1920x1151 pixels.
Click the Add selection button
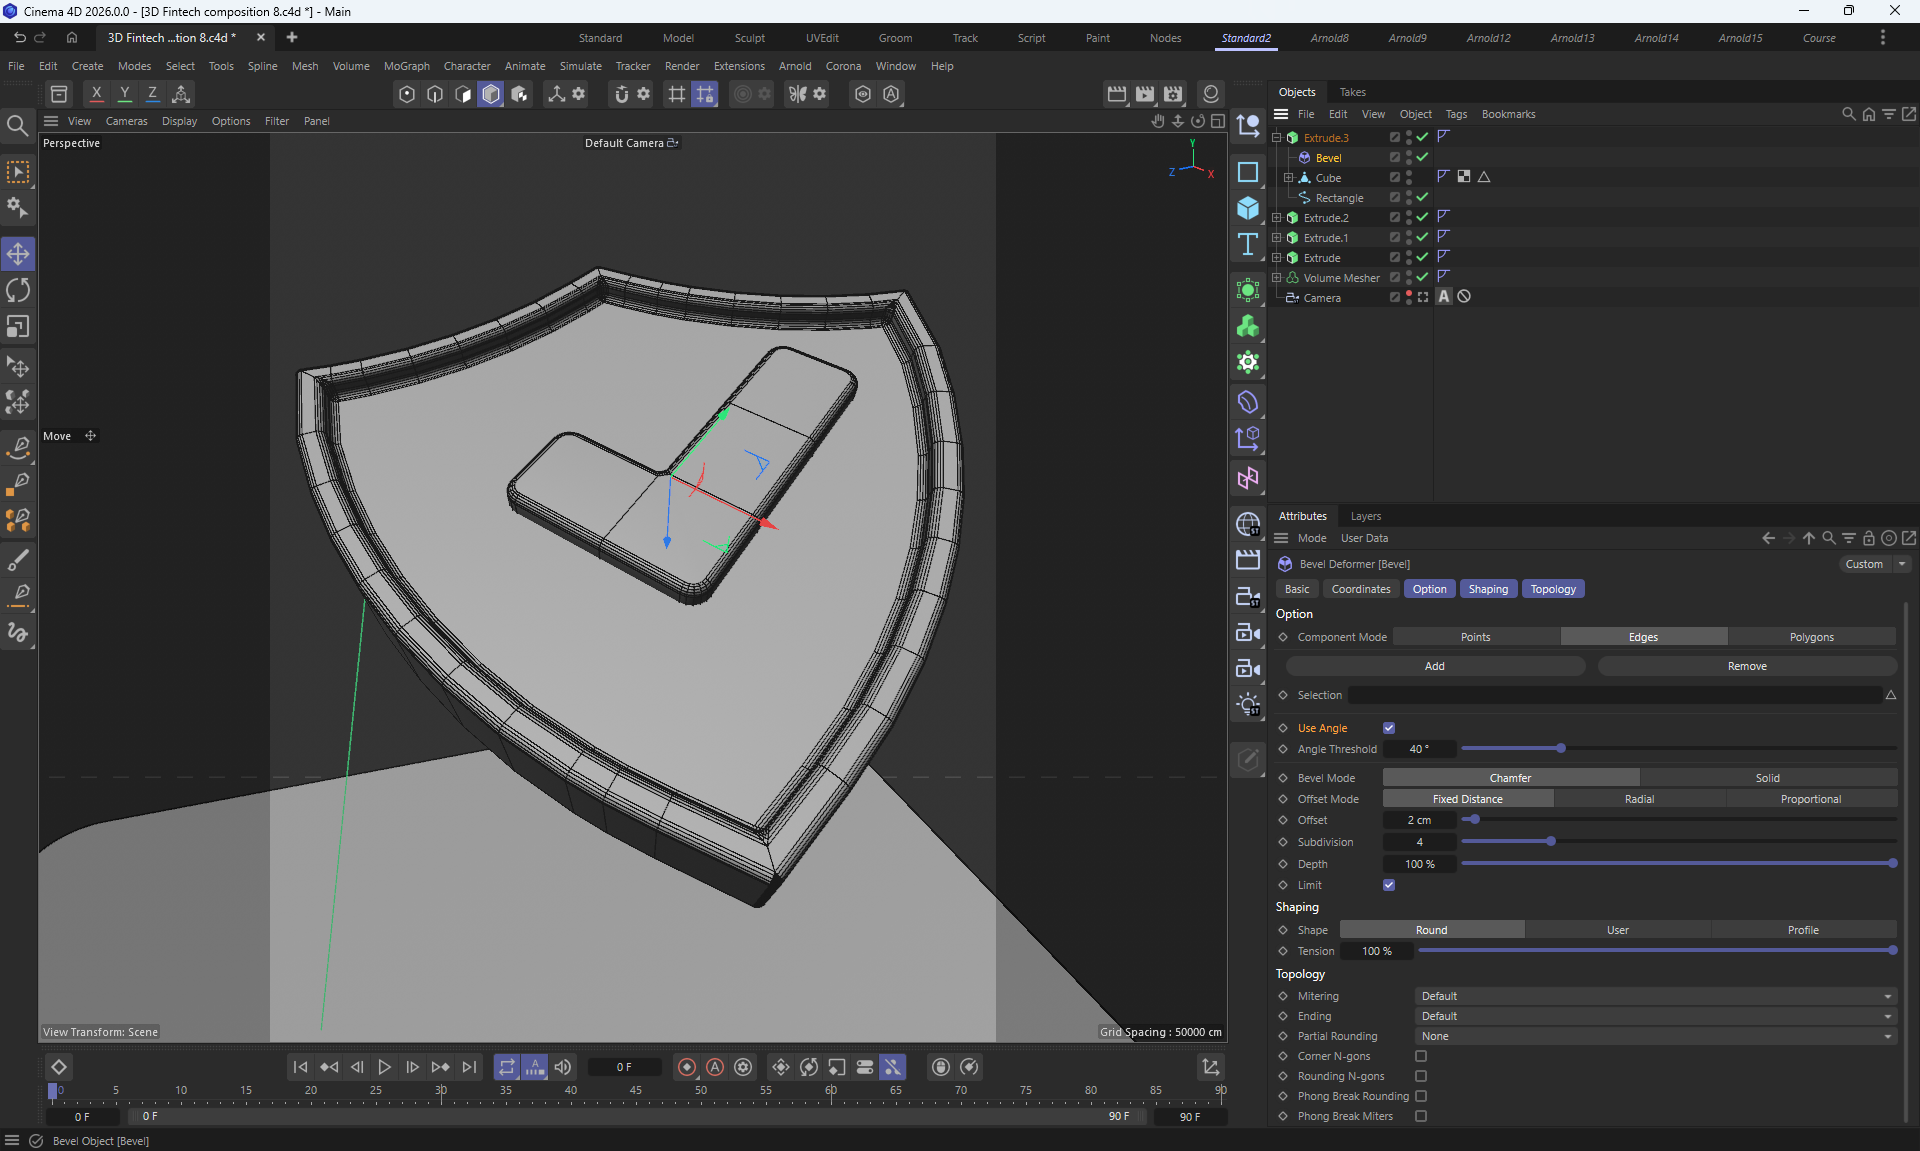coord(1434,666)
